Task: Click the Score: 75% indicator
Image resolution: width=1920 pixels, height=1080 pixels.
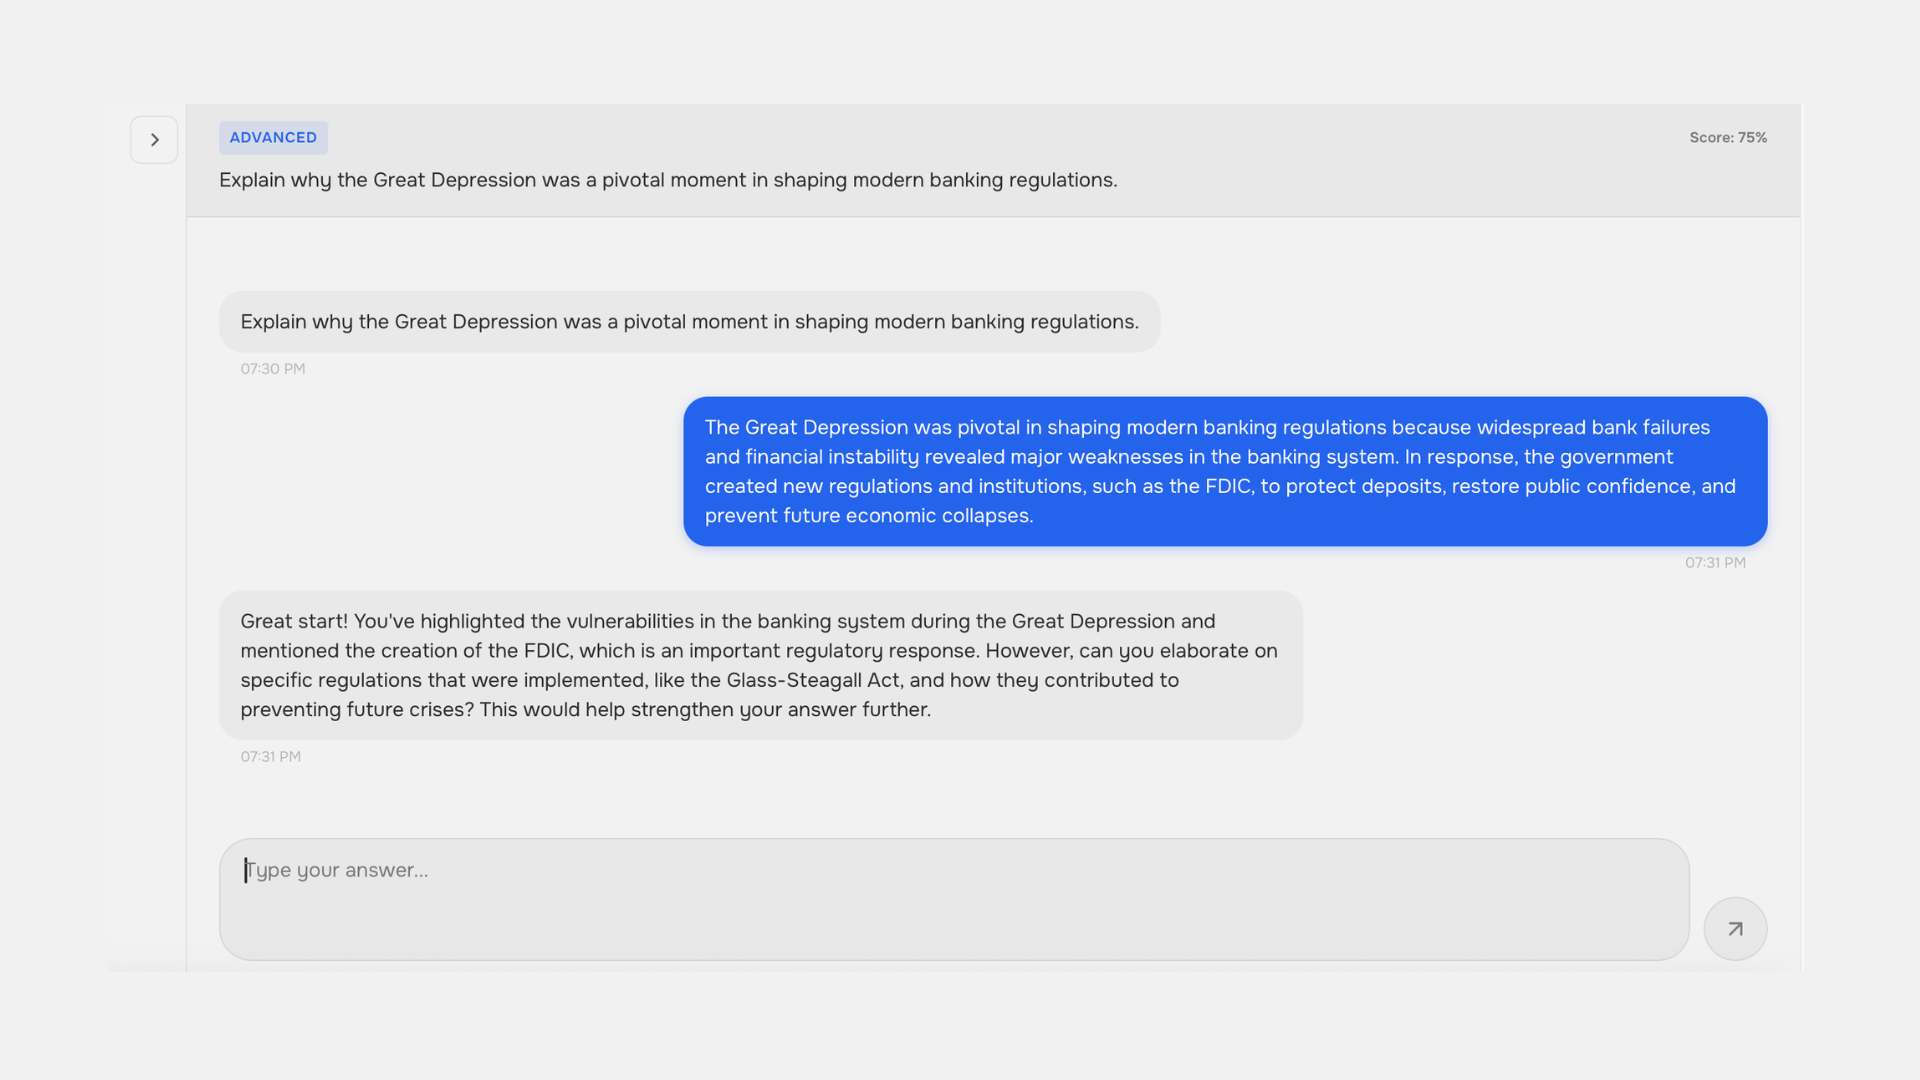Action: point(1728,138)
